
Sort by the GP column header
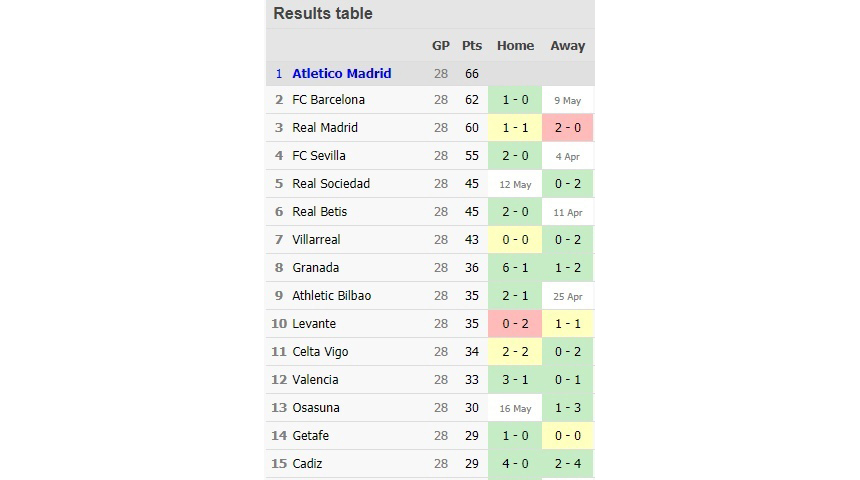(440, 46)
